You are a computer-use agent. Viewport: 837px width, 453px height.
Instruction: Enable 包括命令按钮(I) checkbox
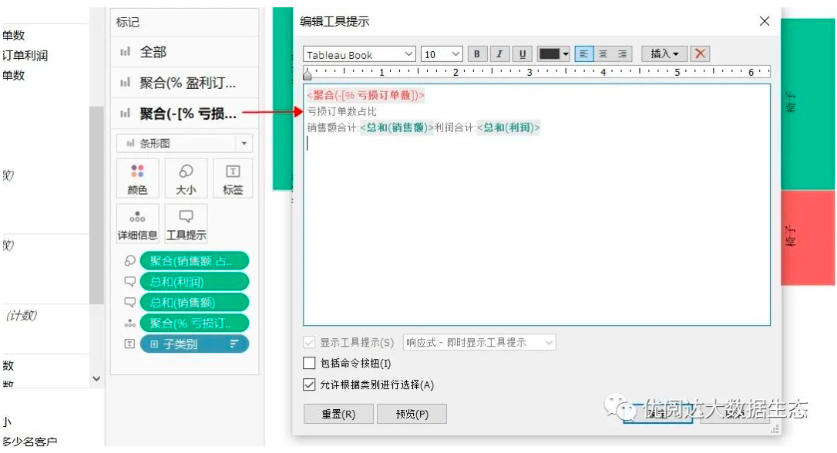(x=309, y=363)
